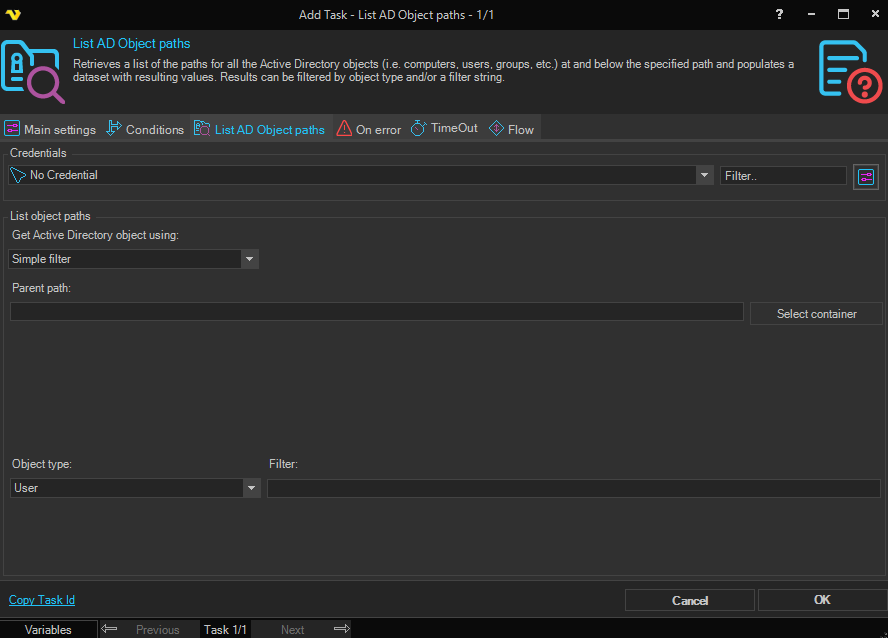Go to the Flow tab
The image size is (888, 638).
[512, 129]
